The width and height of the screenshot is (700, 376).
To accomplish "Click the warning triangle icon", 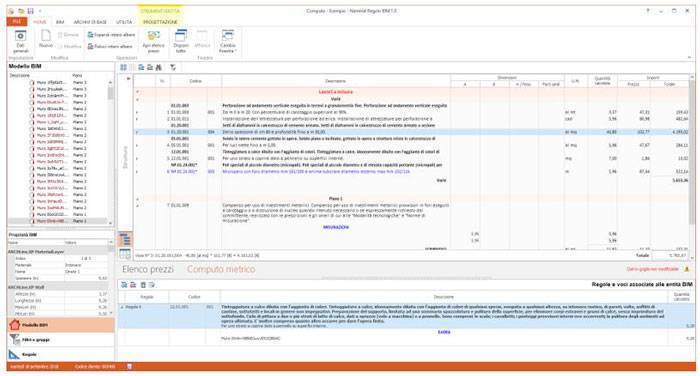I will (x=687, y=269).
